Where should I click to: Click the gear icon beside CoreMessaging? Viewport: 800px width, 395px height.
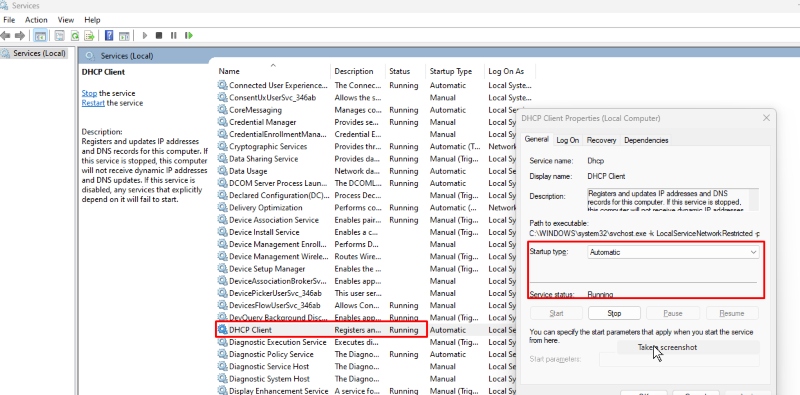pyautogui.click(x=222, y=110)
